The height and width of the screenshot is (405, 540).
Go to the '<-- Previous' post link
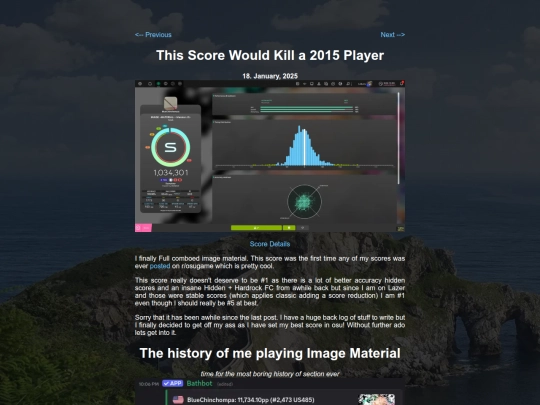tap(153, 35)
